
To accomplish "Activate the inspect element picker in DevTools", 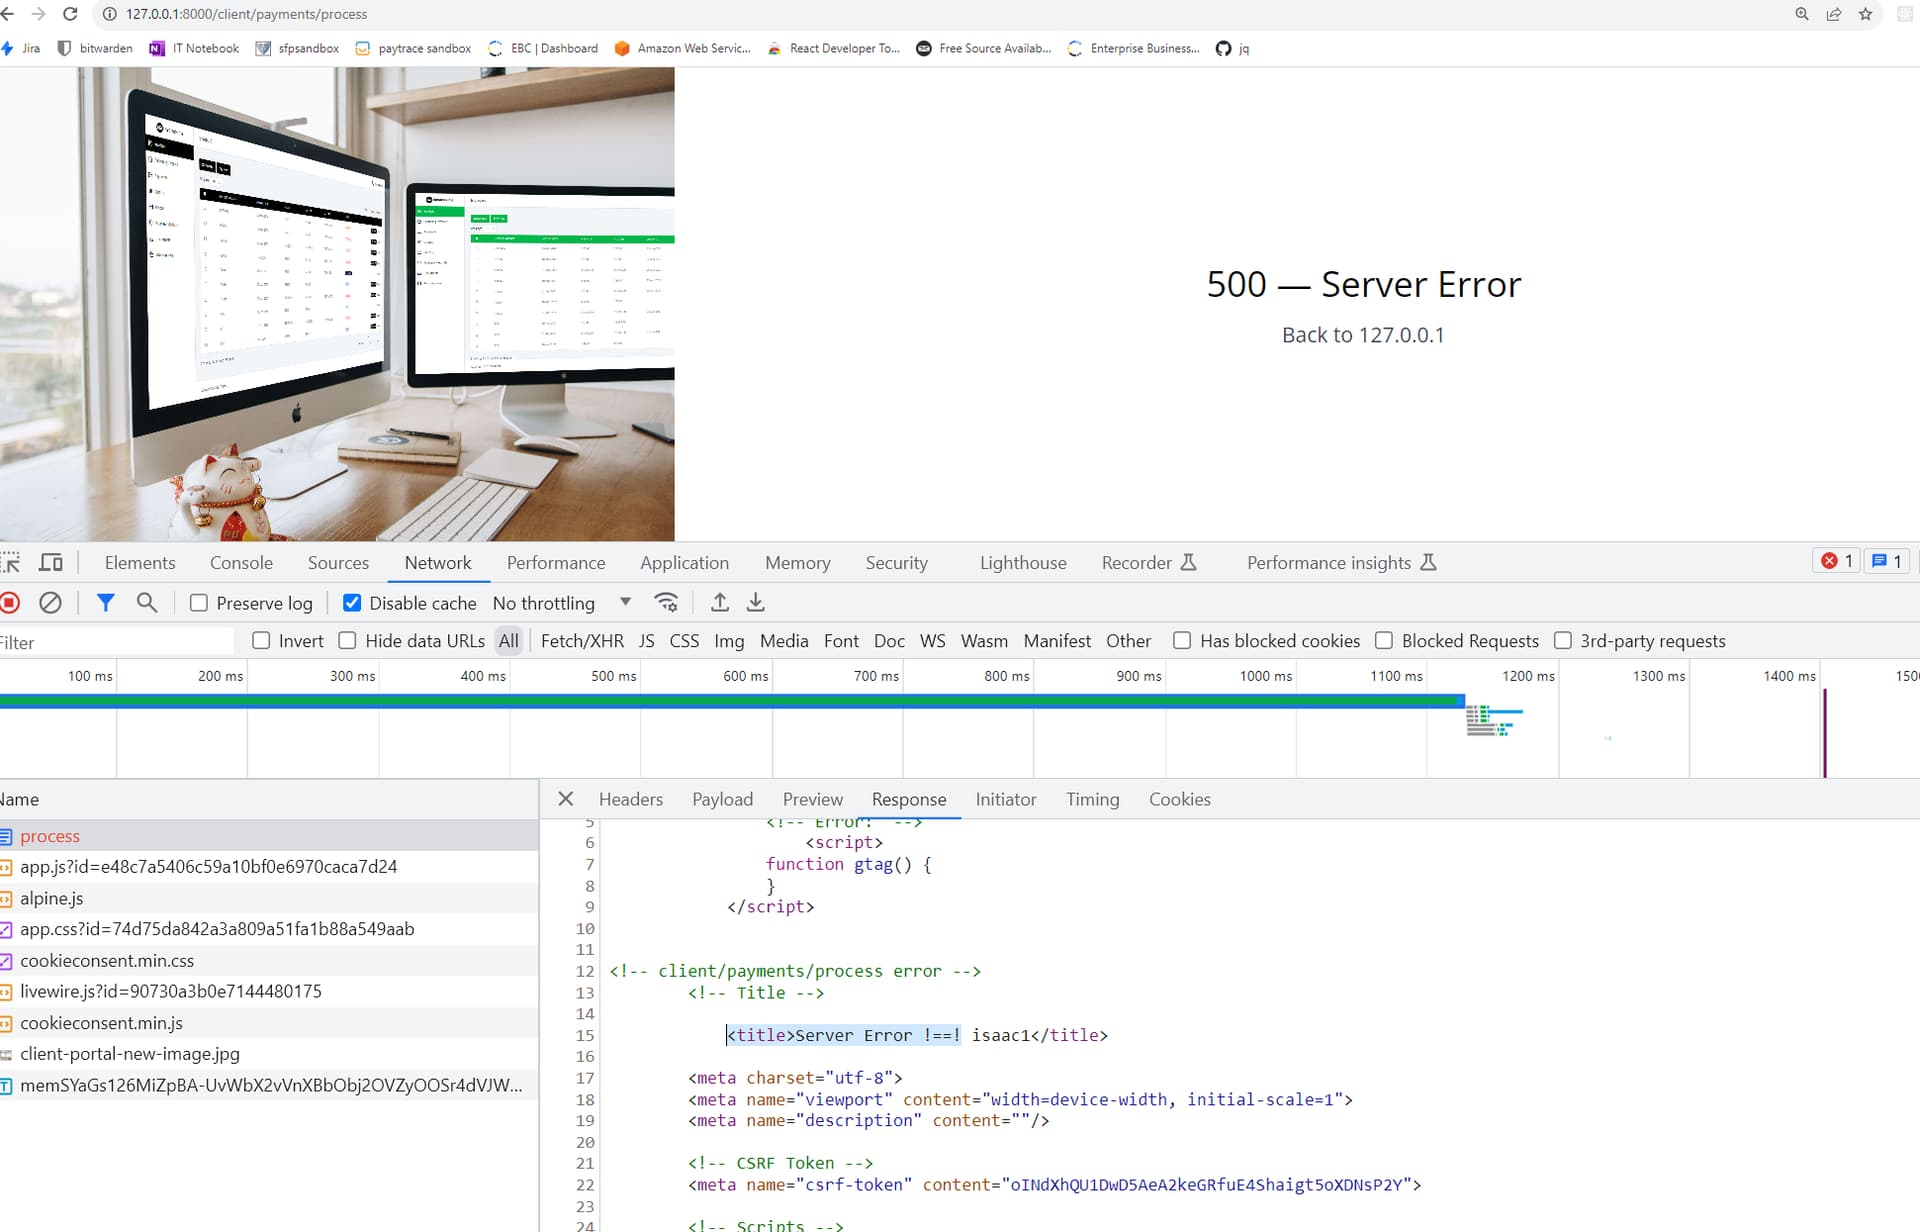I will (x=11, y=563).
